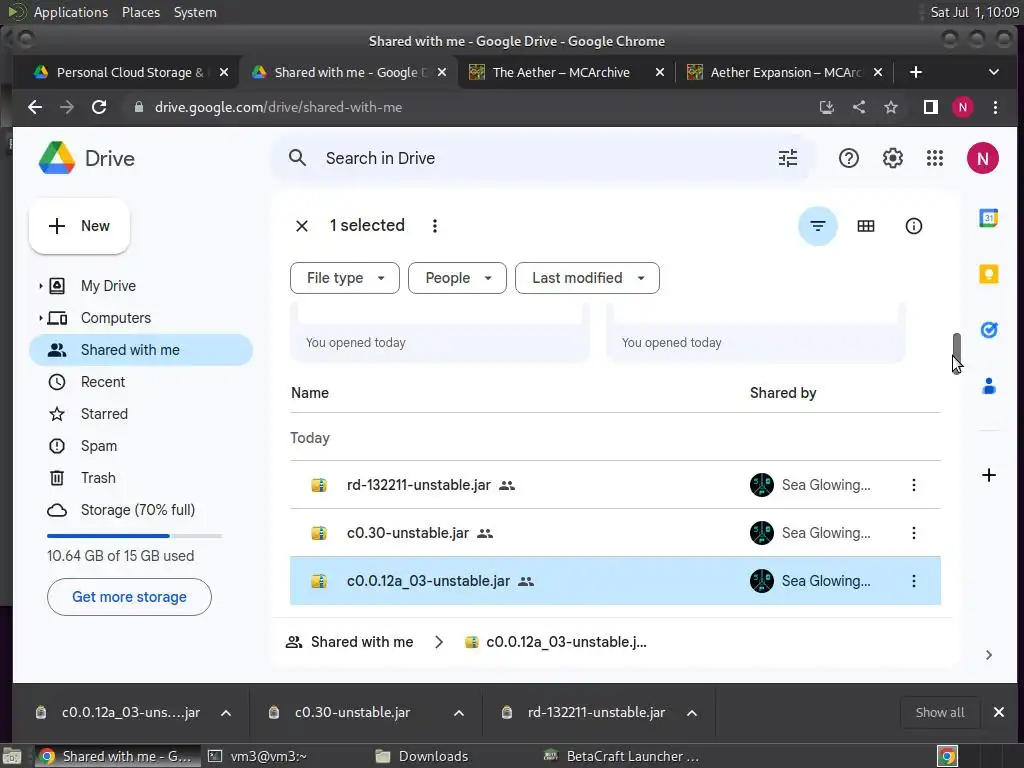Viewport: 1024px width, 768px height.
Task: Open Chrome three-dot menu
Action: tap(995, 107)
